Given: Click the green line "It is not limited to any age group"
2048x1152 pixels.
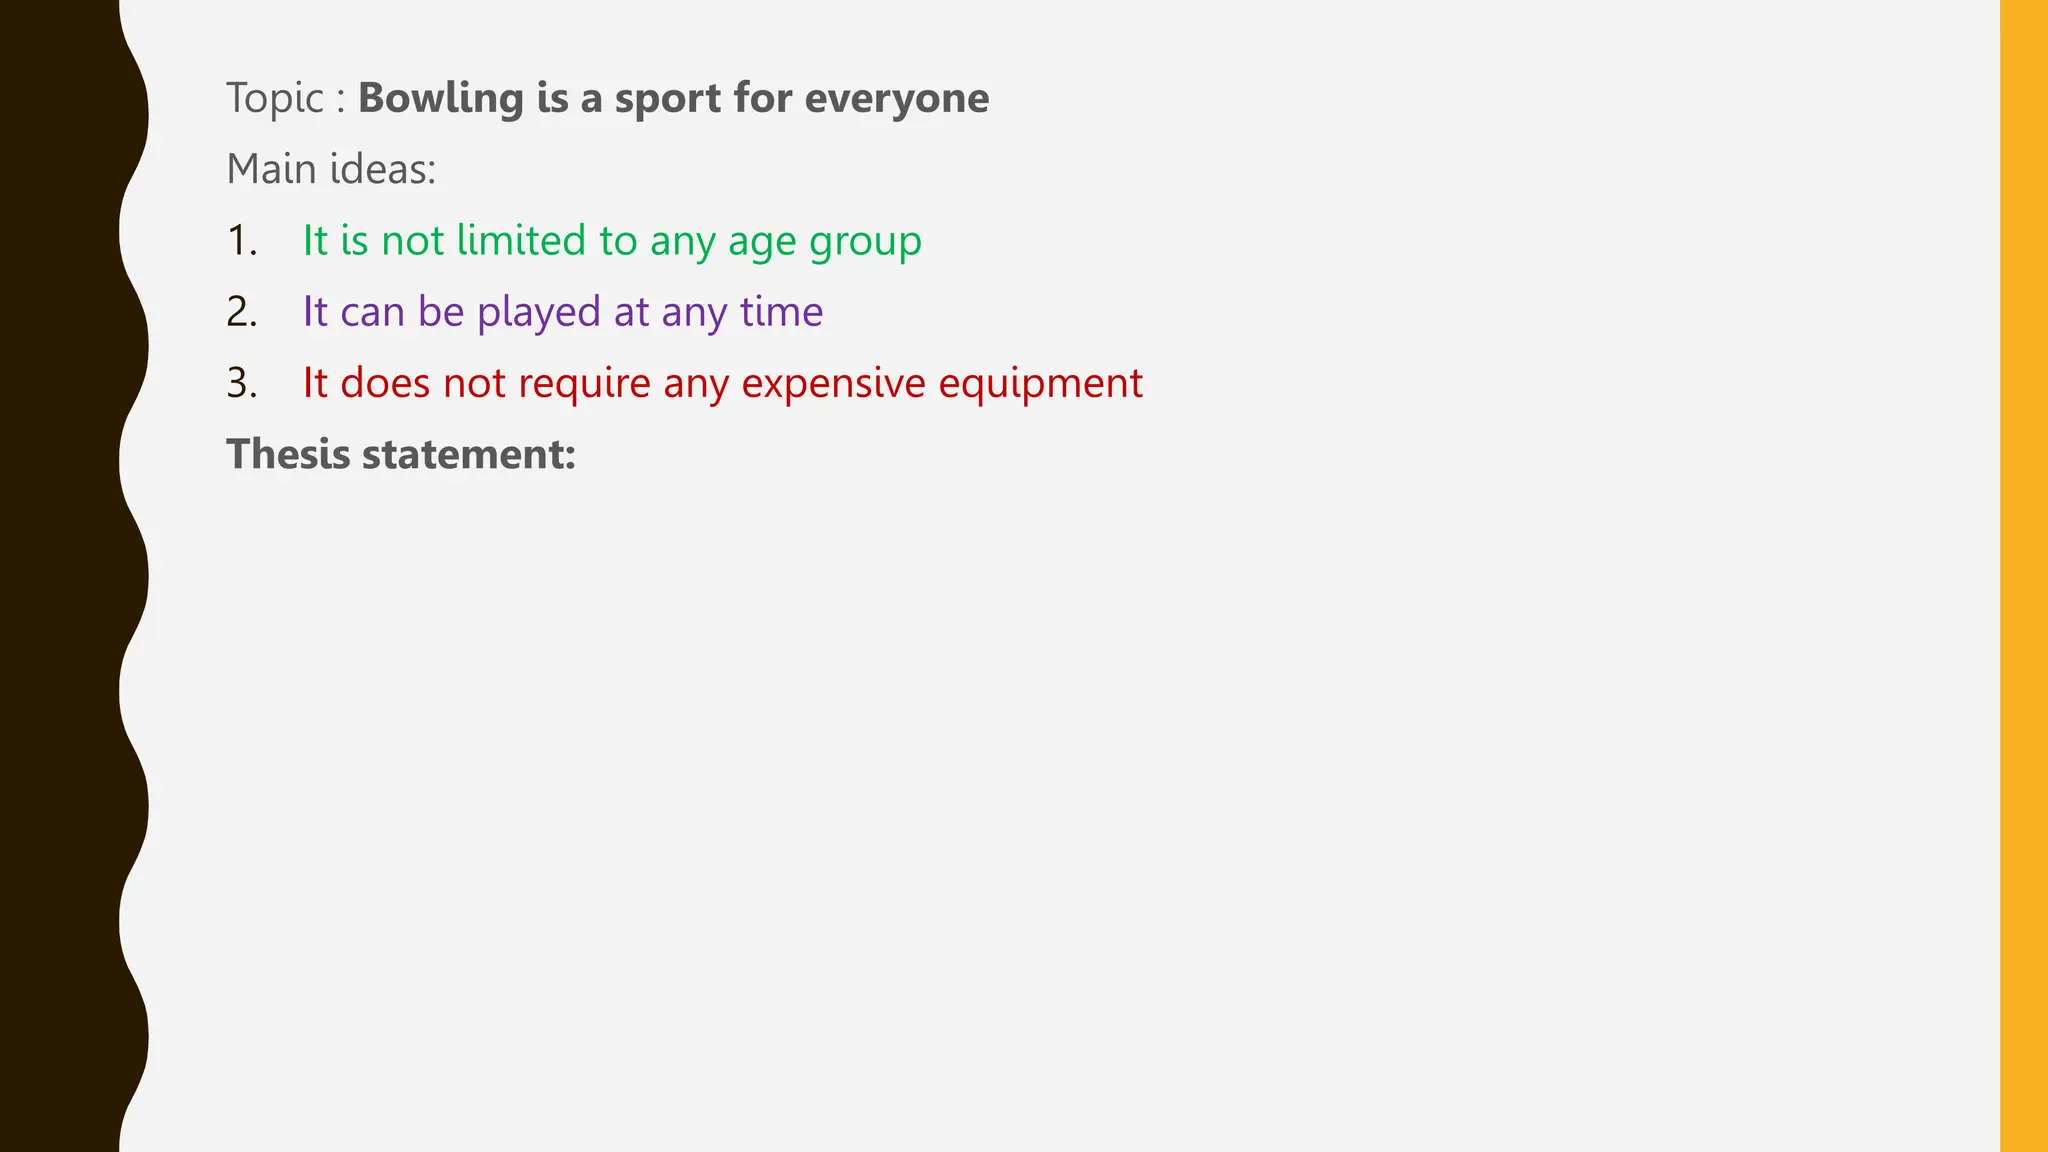Looking at the screenshot, I should coord(612,242).
